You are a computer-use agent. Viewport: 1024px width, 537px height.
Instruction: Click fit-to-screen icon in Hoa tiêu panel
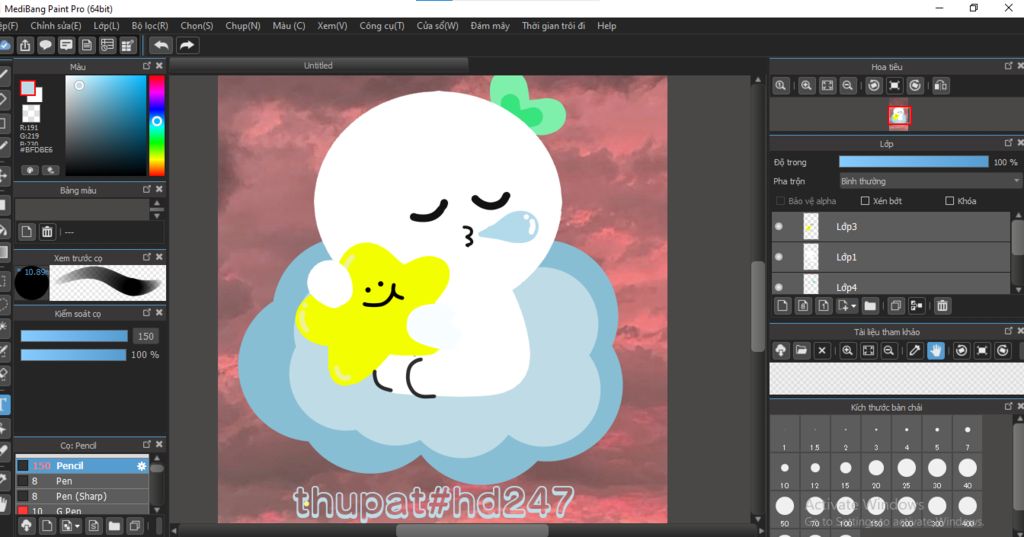pos(827,86)
